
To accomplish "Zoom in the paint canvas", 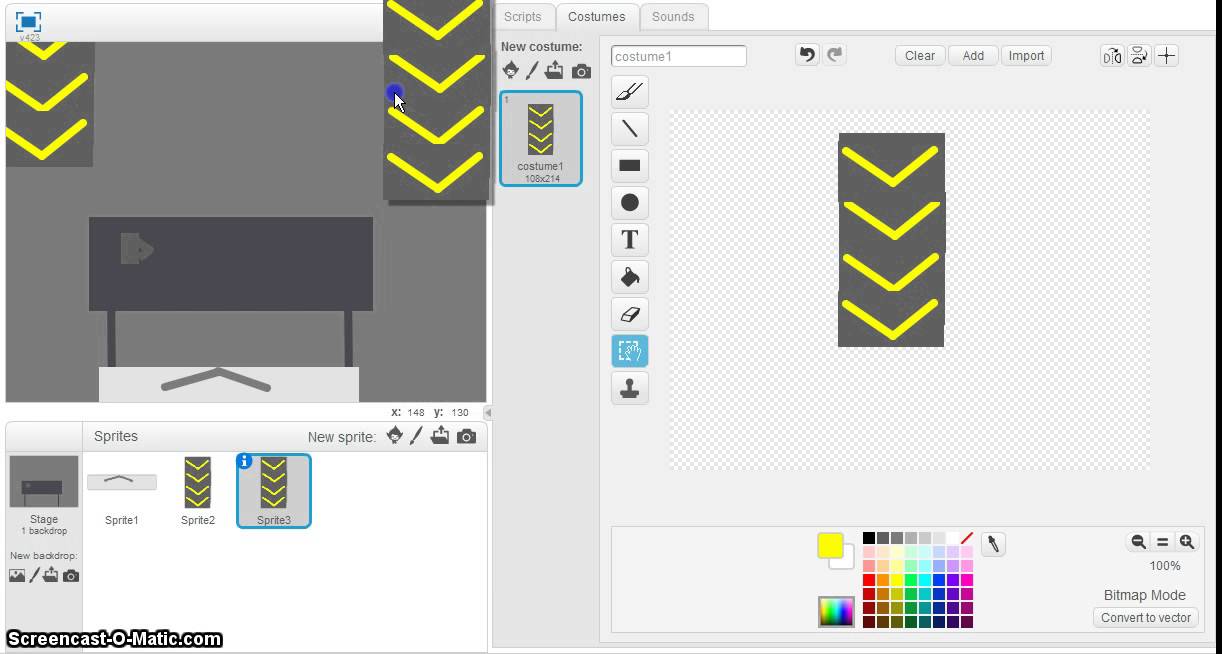I will [1187, 542].
